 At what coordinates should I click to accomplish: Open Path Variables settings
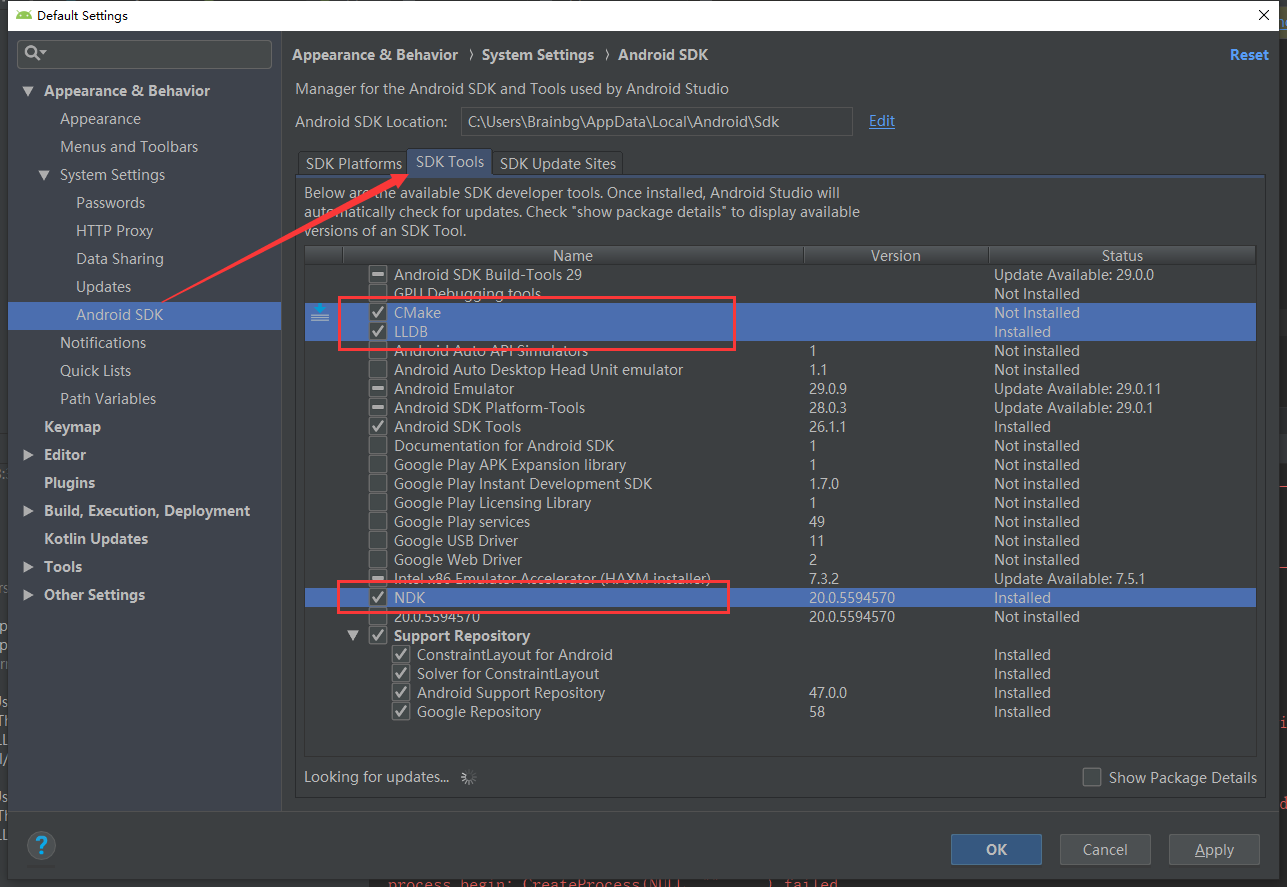[x=108, y=399]
